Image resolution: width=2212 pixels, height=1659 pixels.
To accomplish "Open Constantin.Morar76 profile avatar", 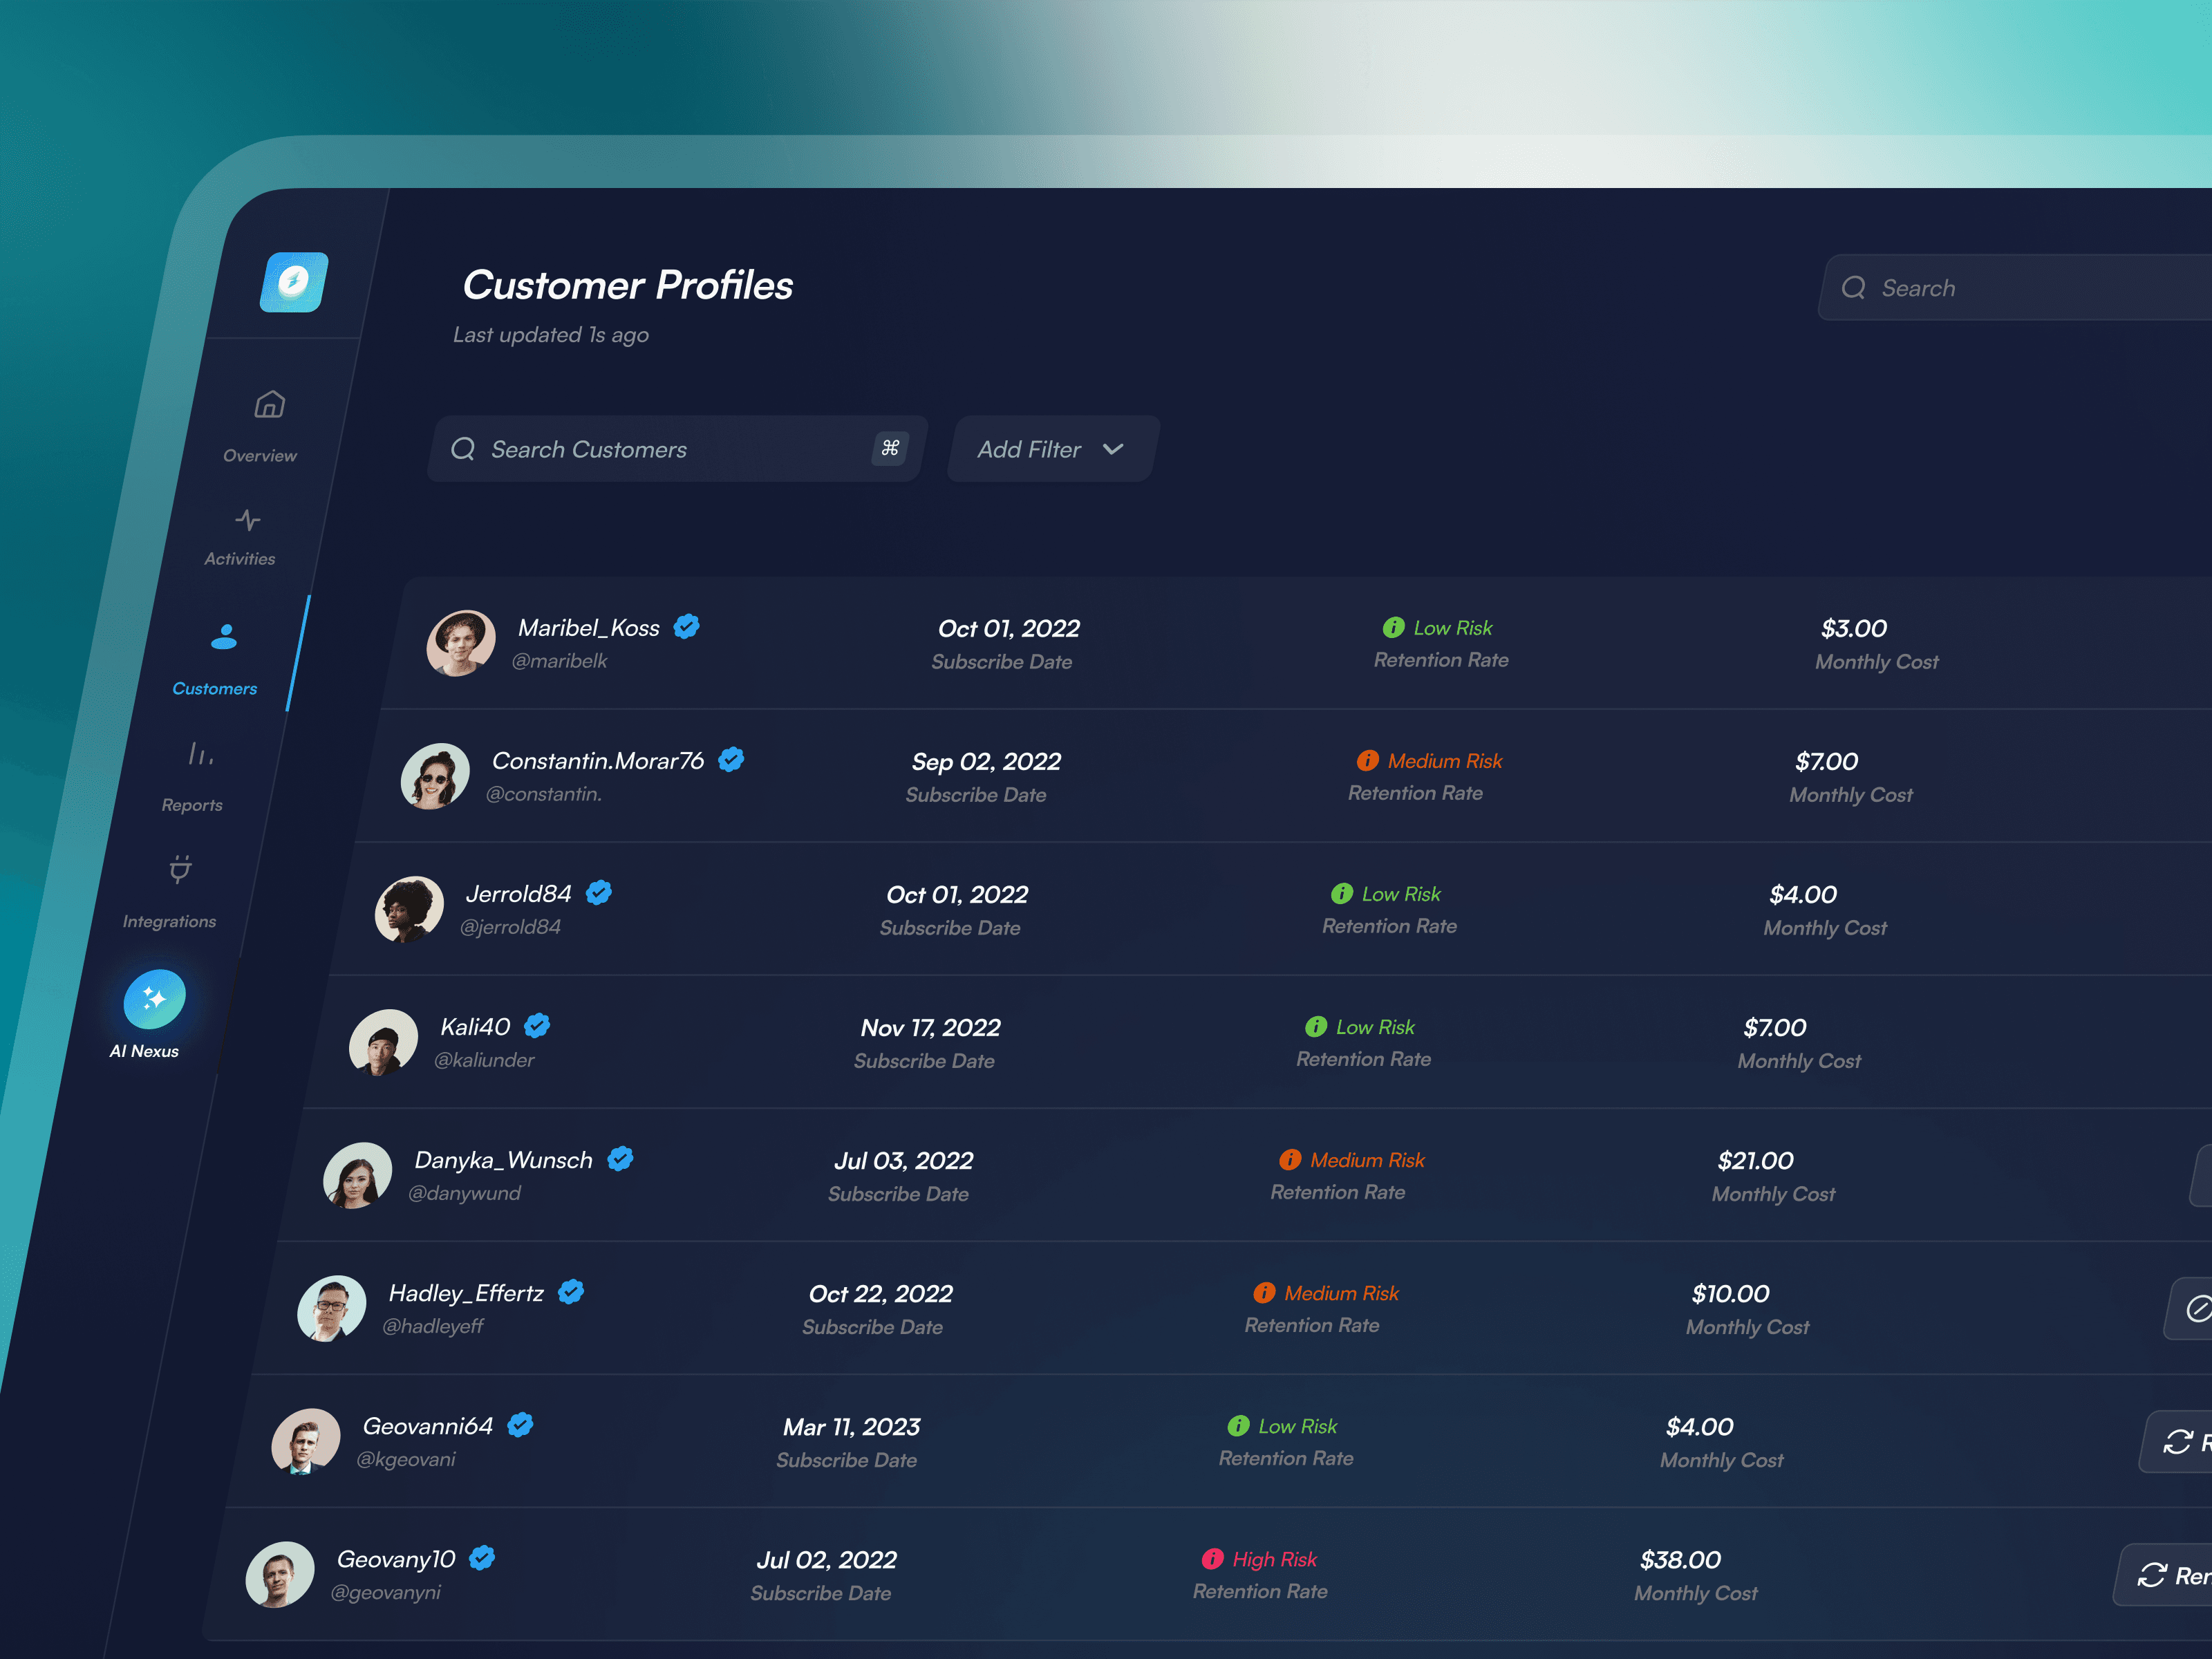I will click(435, 776).
